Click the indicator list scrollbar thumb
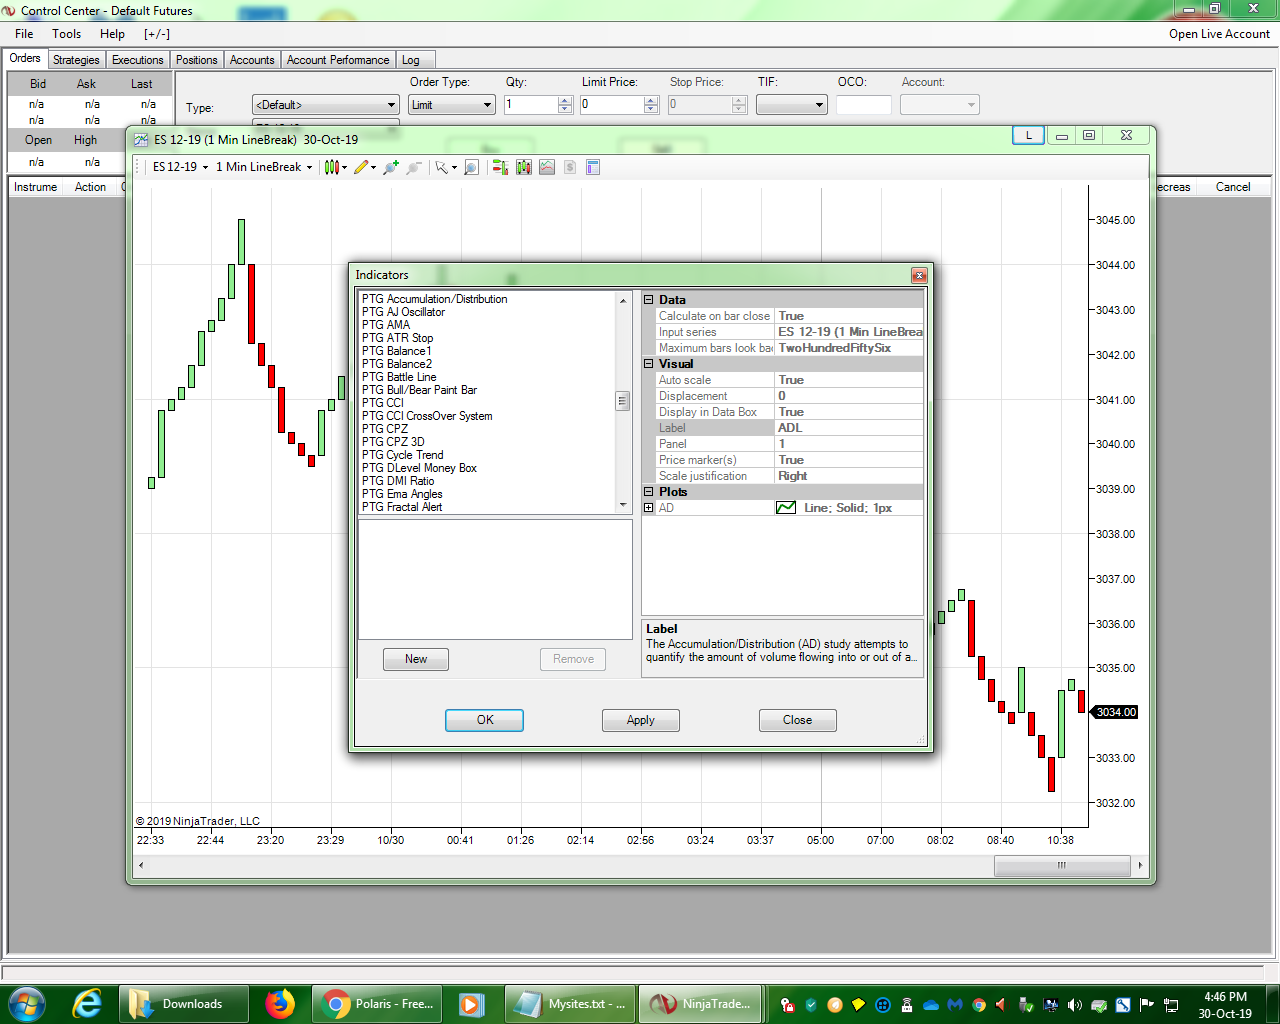The height and width of the screenshot is (1024, 1280). pos(622,401)
